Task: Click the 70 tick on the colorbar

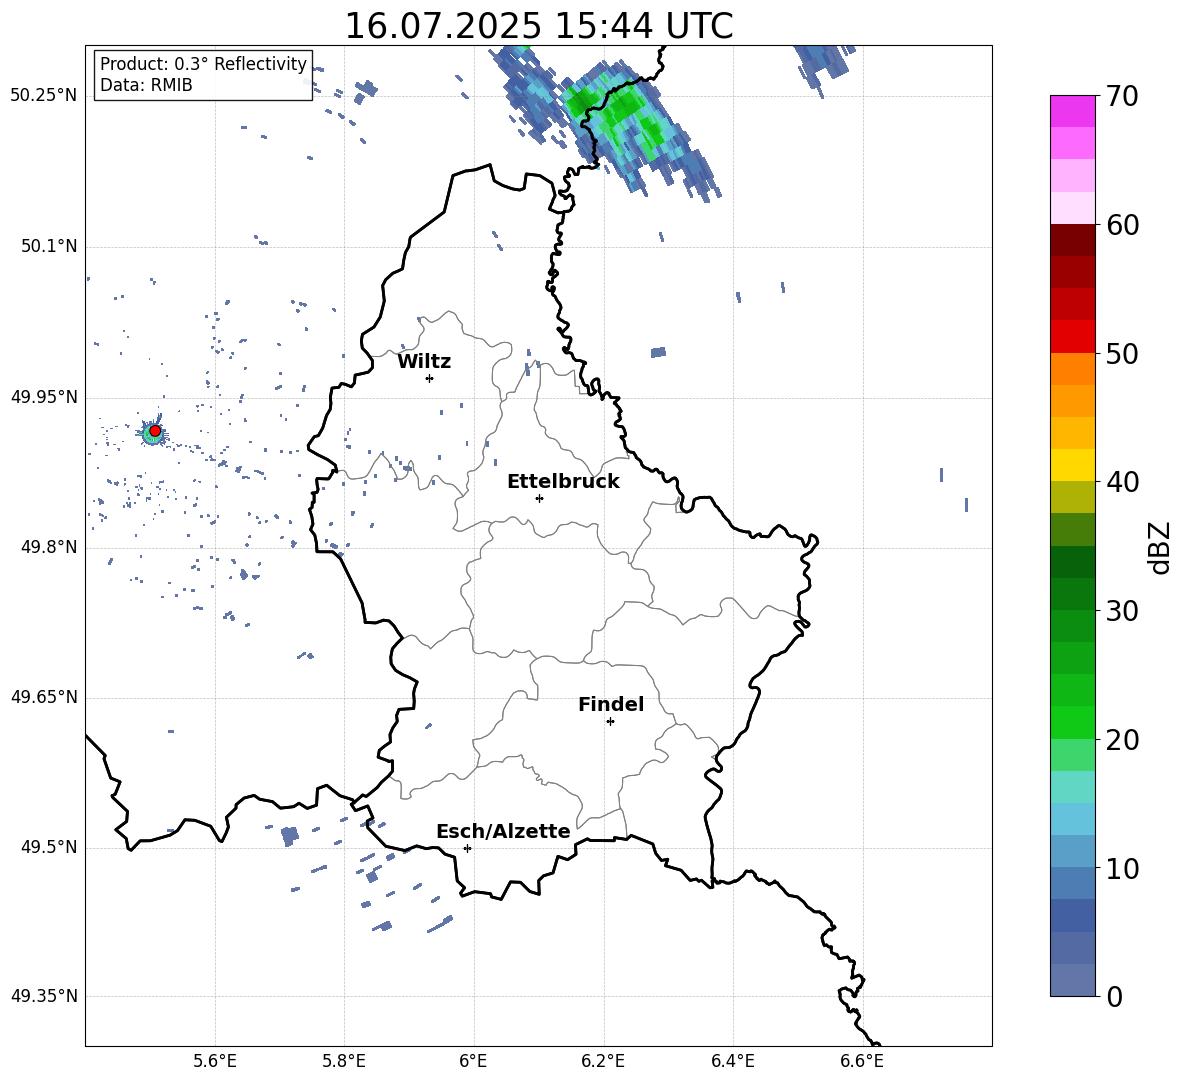Action: point(1123,97)
